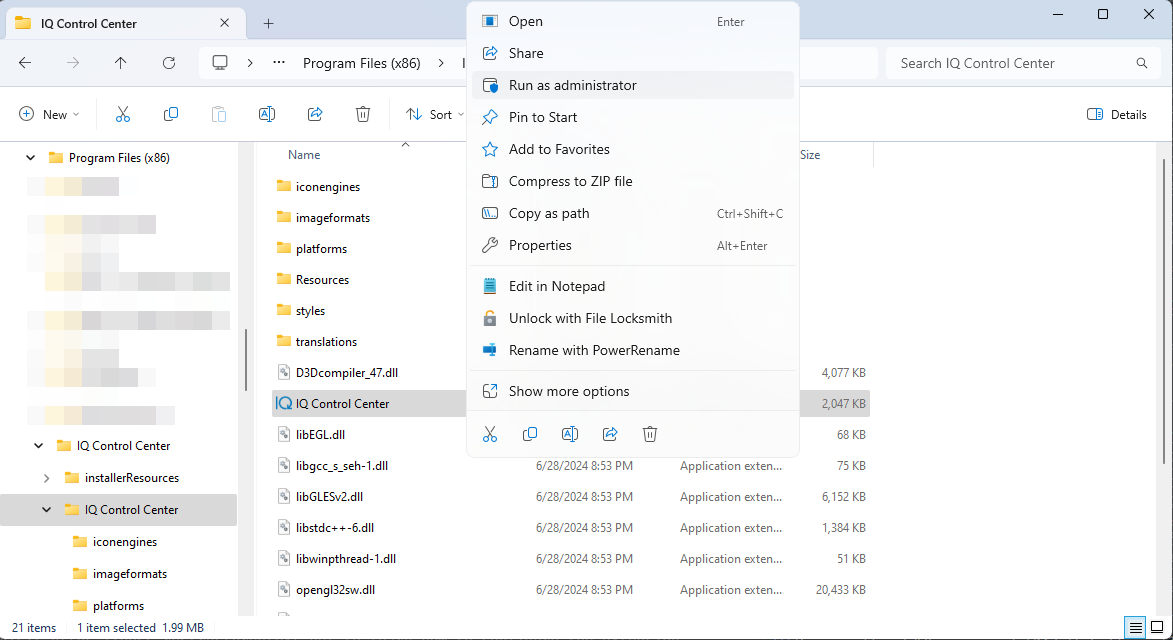Select Show more options
The image size is (1173, 640).
point(633,391)
